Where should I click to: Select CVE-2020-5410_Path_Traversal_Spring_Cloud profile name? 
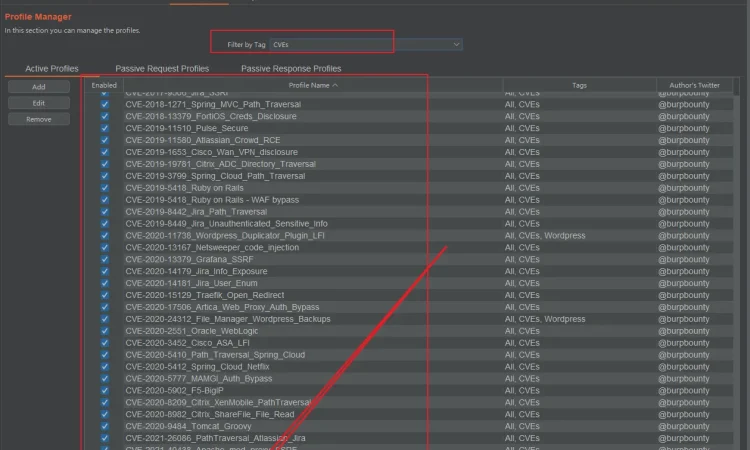(x=215, y=355)
